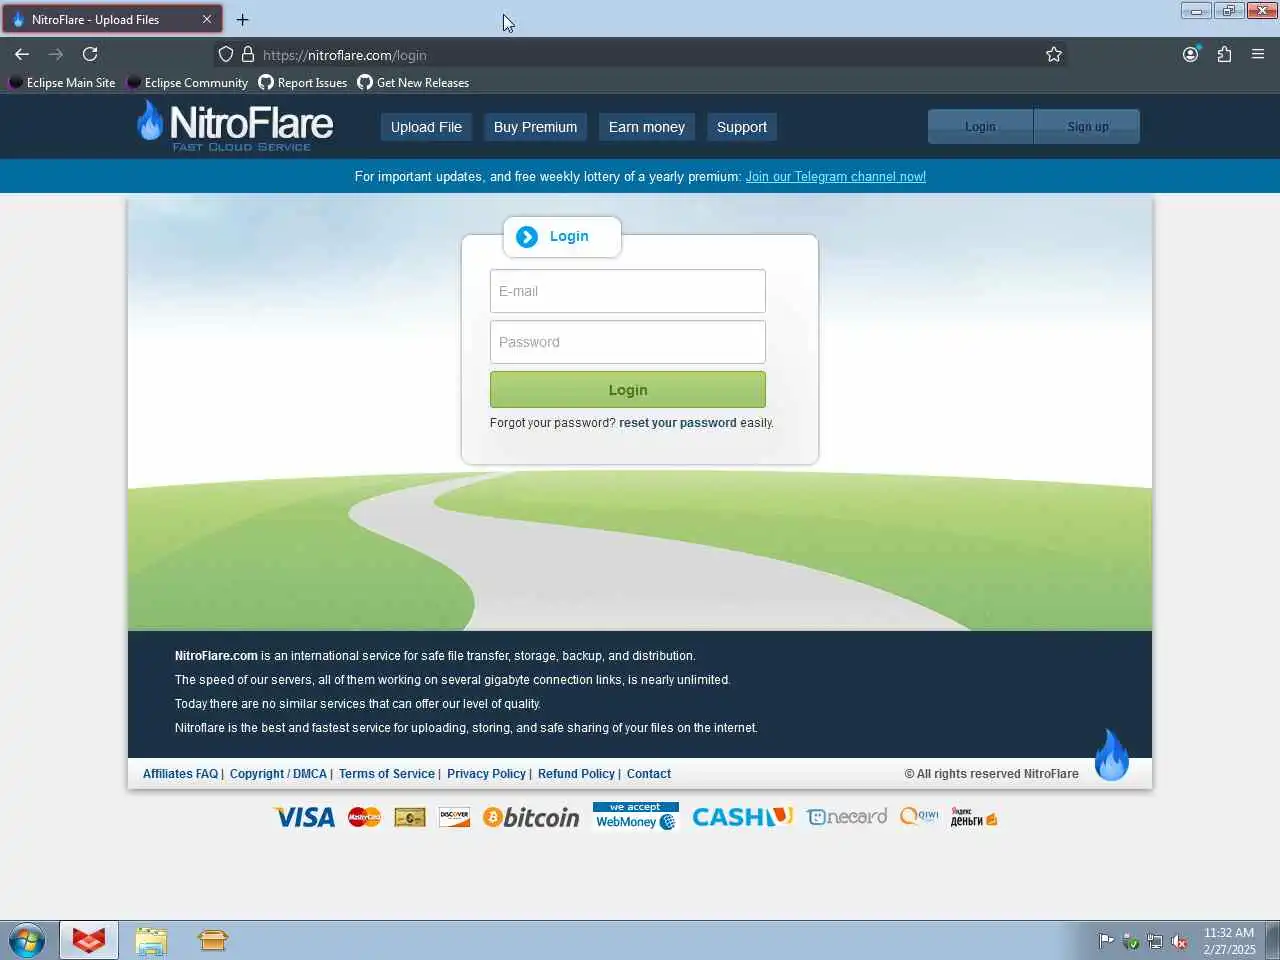Click the Onecard payment logo

click(x=847, y=817)
